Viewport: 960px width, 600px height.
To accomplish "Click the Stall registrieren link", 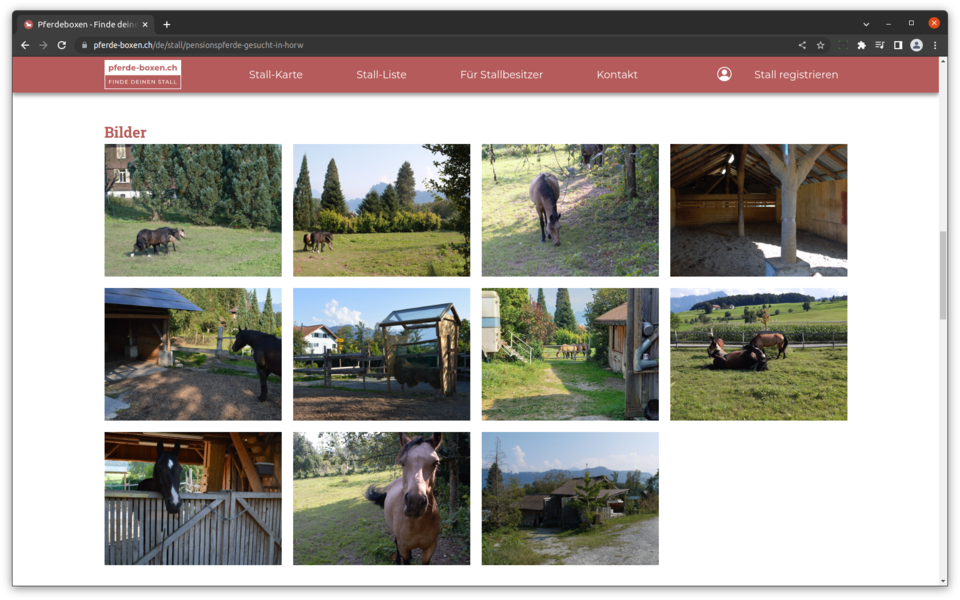I will pyautogui.click(x=796, y=75).
